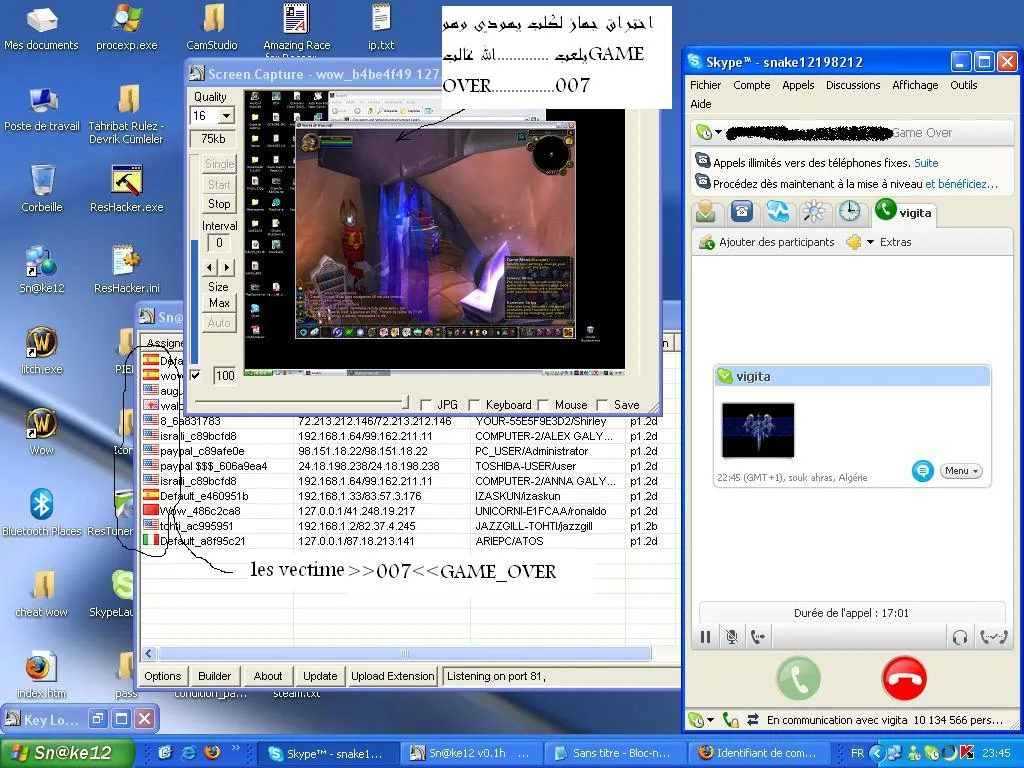Click the red hang up call button
The width and height of the screenshot is (1024, 768).
coord(904,679)
